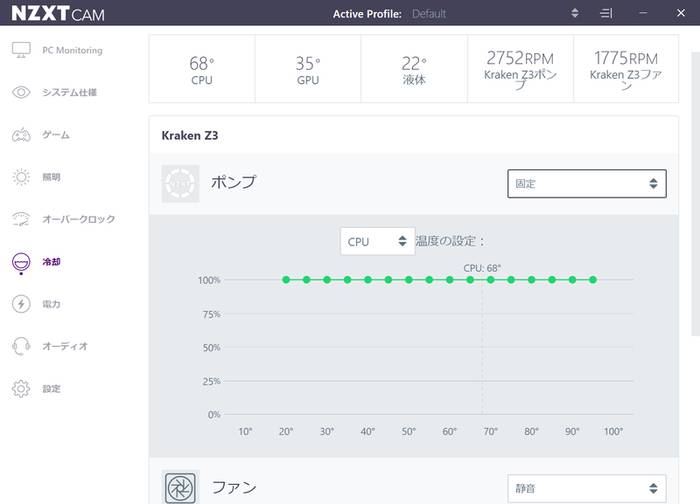Click the 0% axis label
Image resolution: width=700 pixels, height=504 pixels.
214,415
